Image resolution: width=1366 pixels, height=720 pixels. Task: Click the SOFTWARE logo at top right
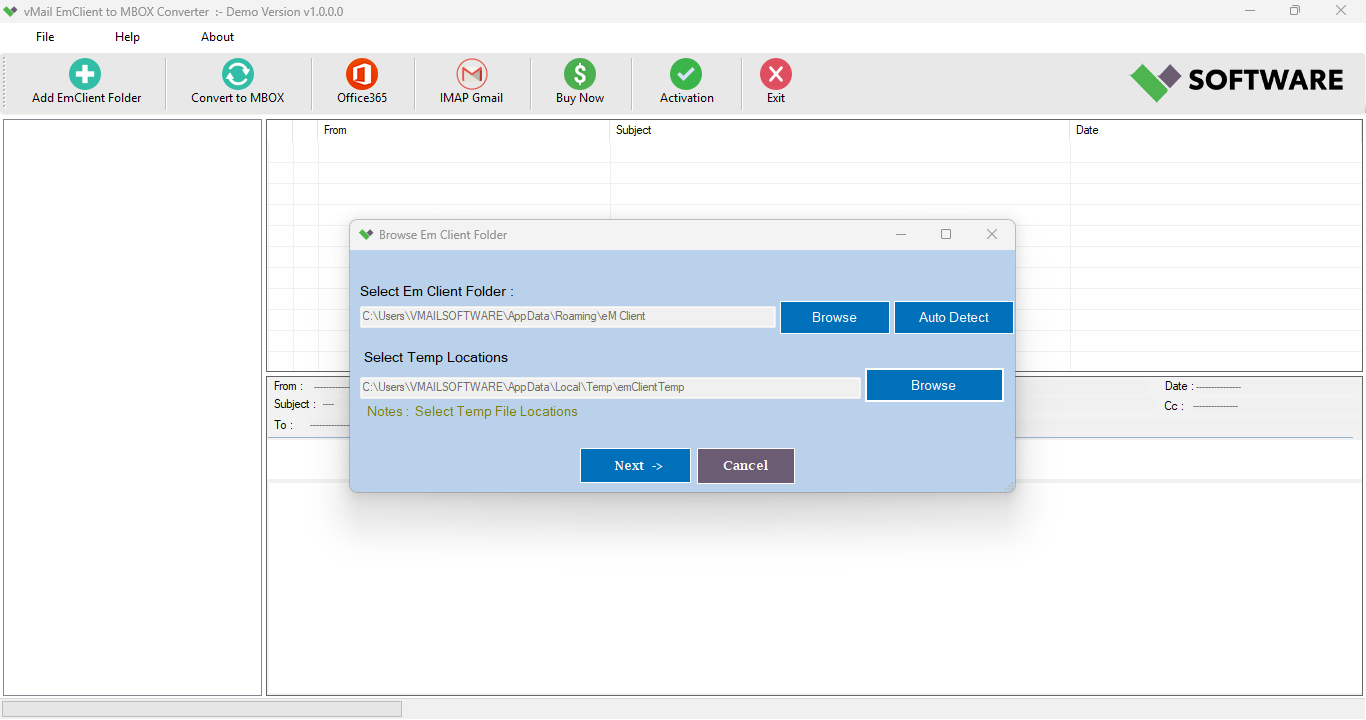[x=1236, y=81]
